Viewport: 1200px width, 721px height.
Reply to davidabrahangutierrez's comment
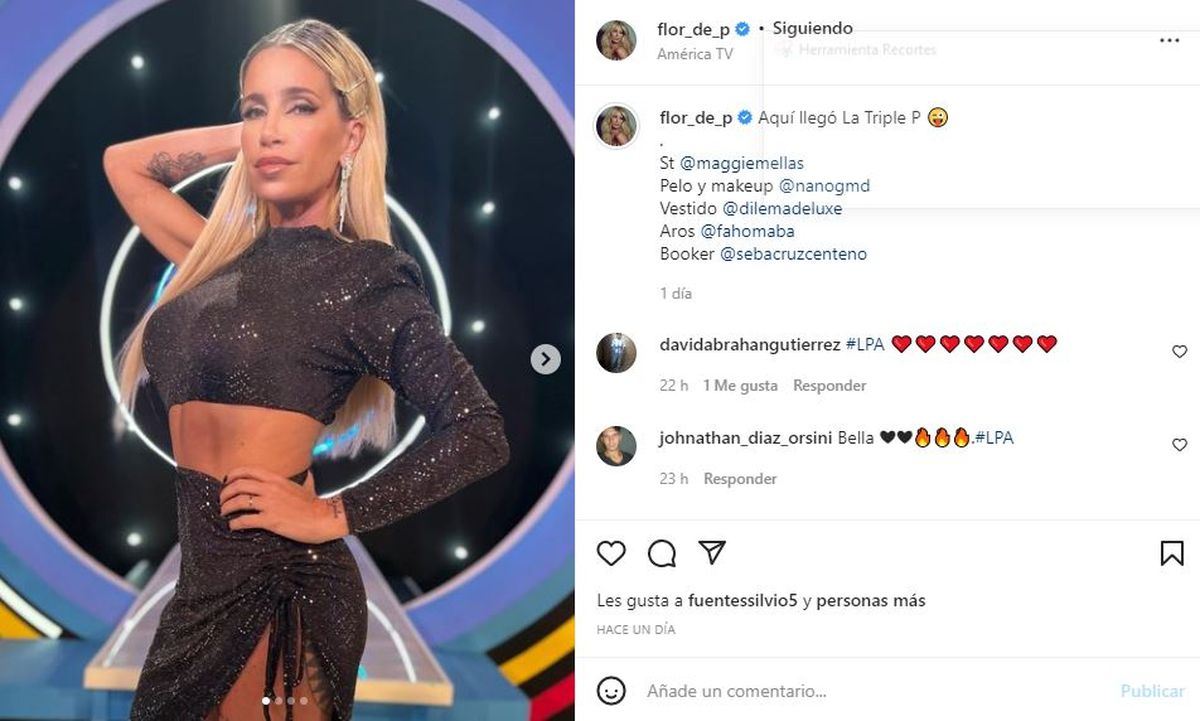(830, 385)
